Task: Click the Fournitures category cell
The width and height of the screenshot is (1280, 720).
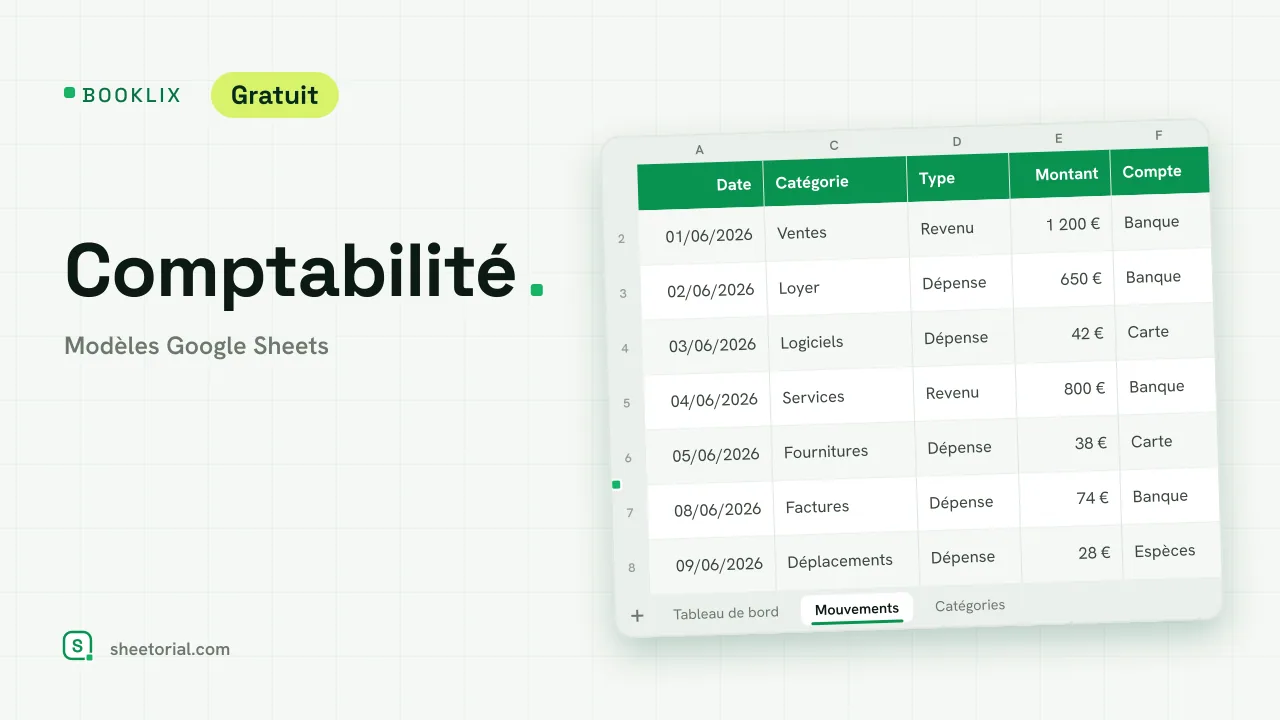Action: (x=844, y=451)
